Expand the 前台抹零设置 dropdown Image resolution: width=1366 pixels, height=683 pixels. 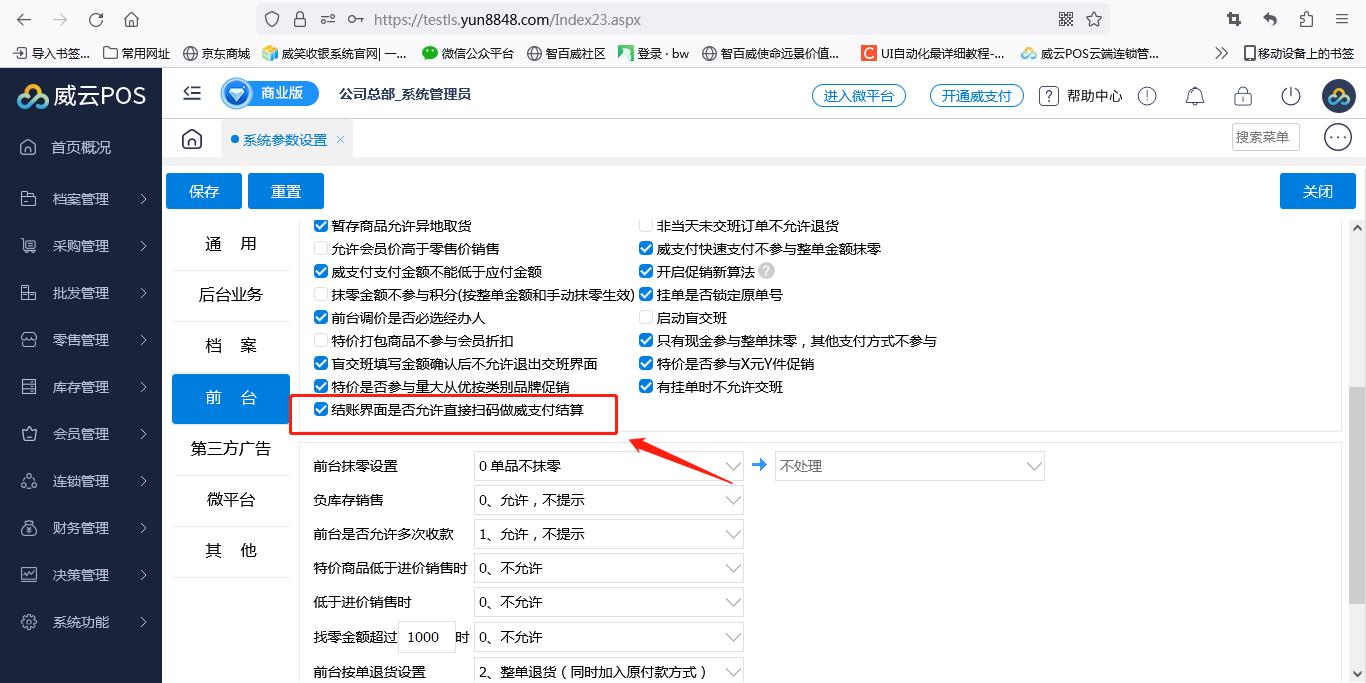click(608, 466)
